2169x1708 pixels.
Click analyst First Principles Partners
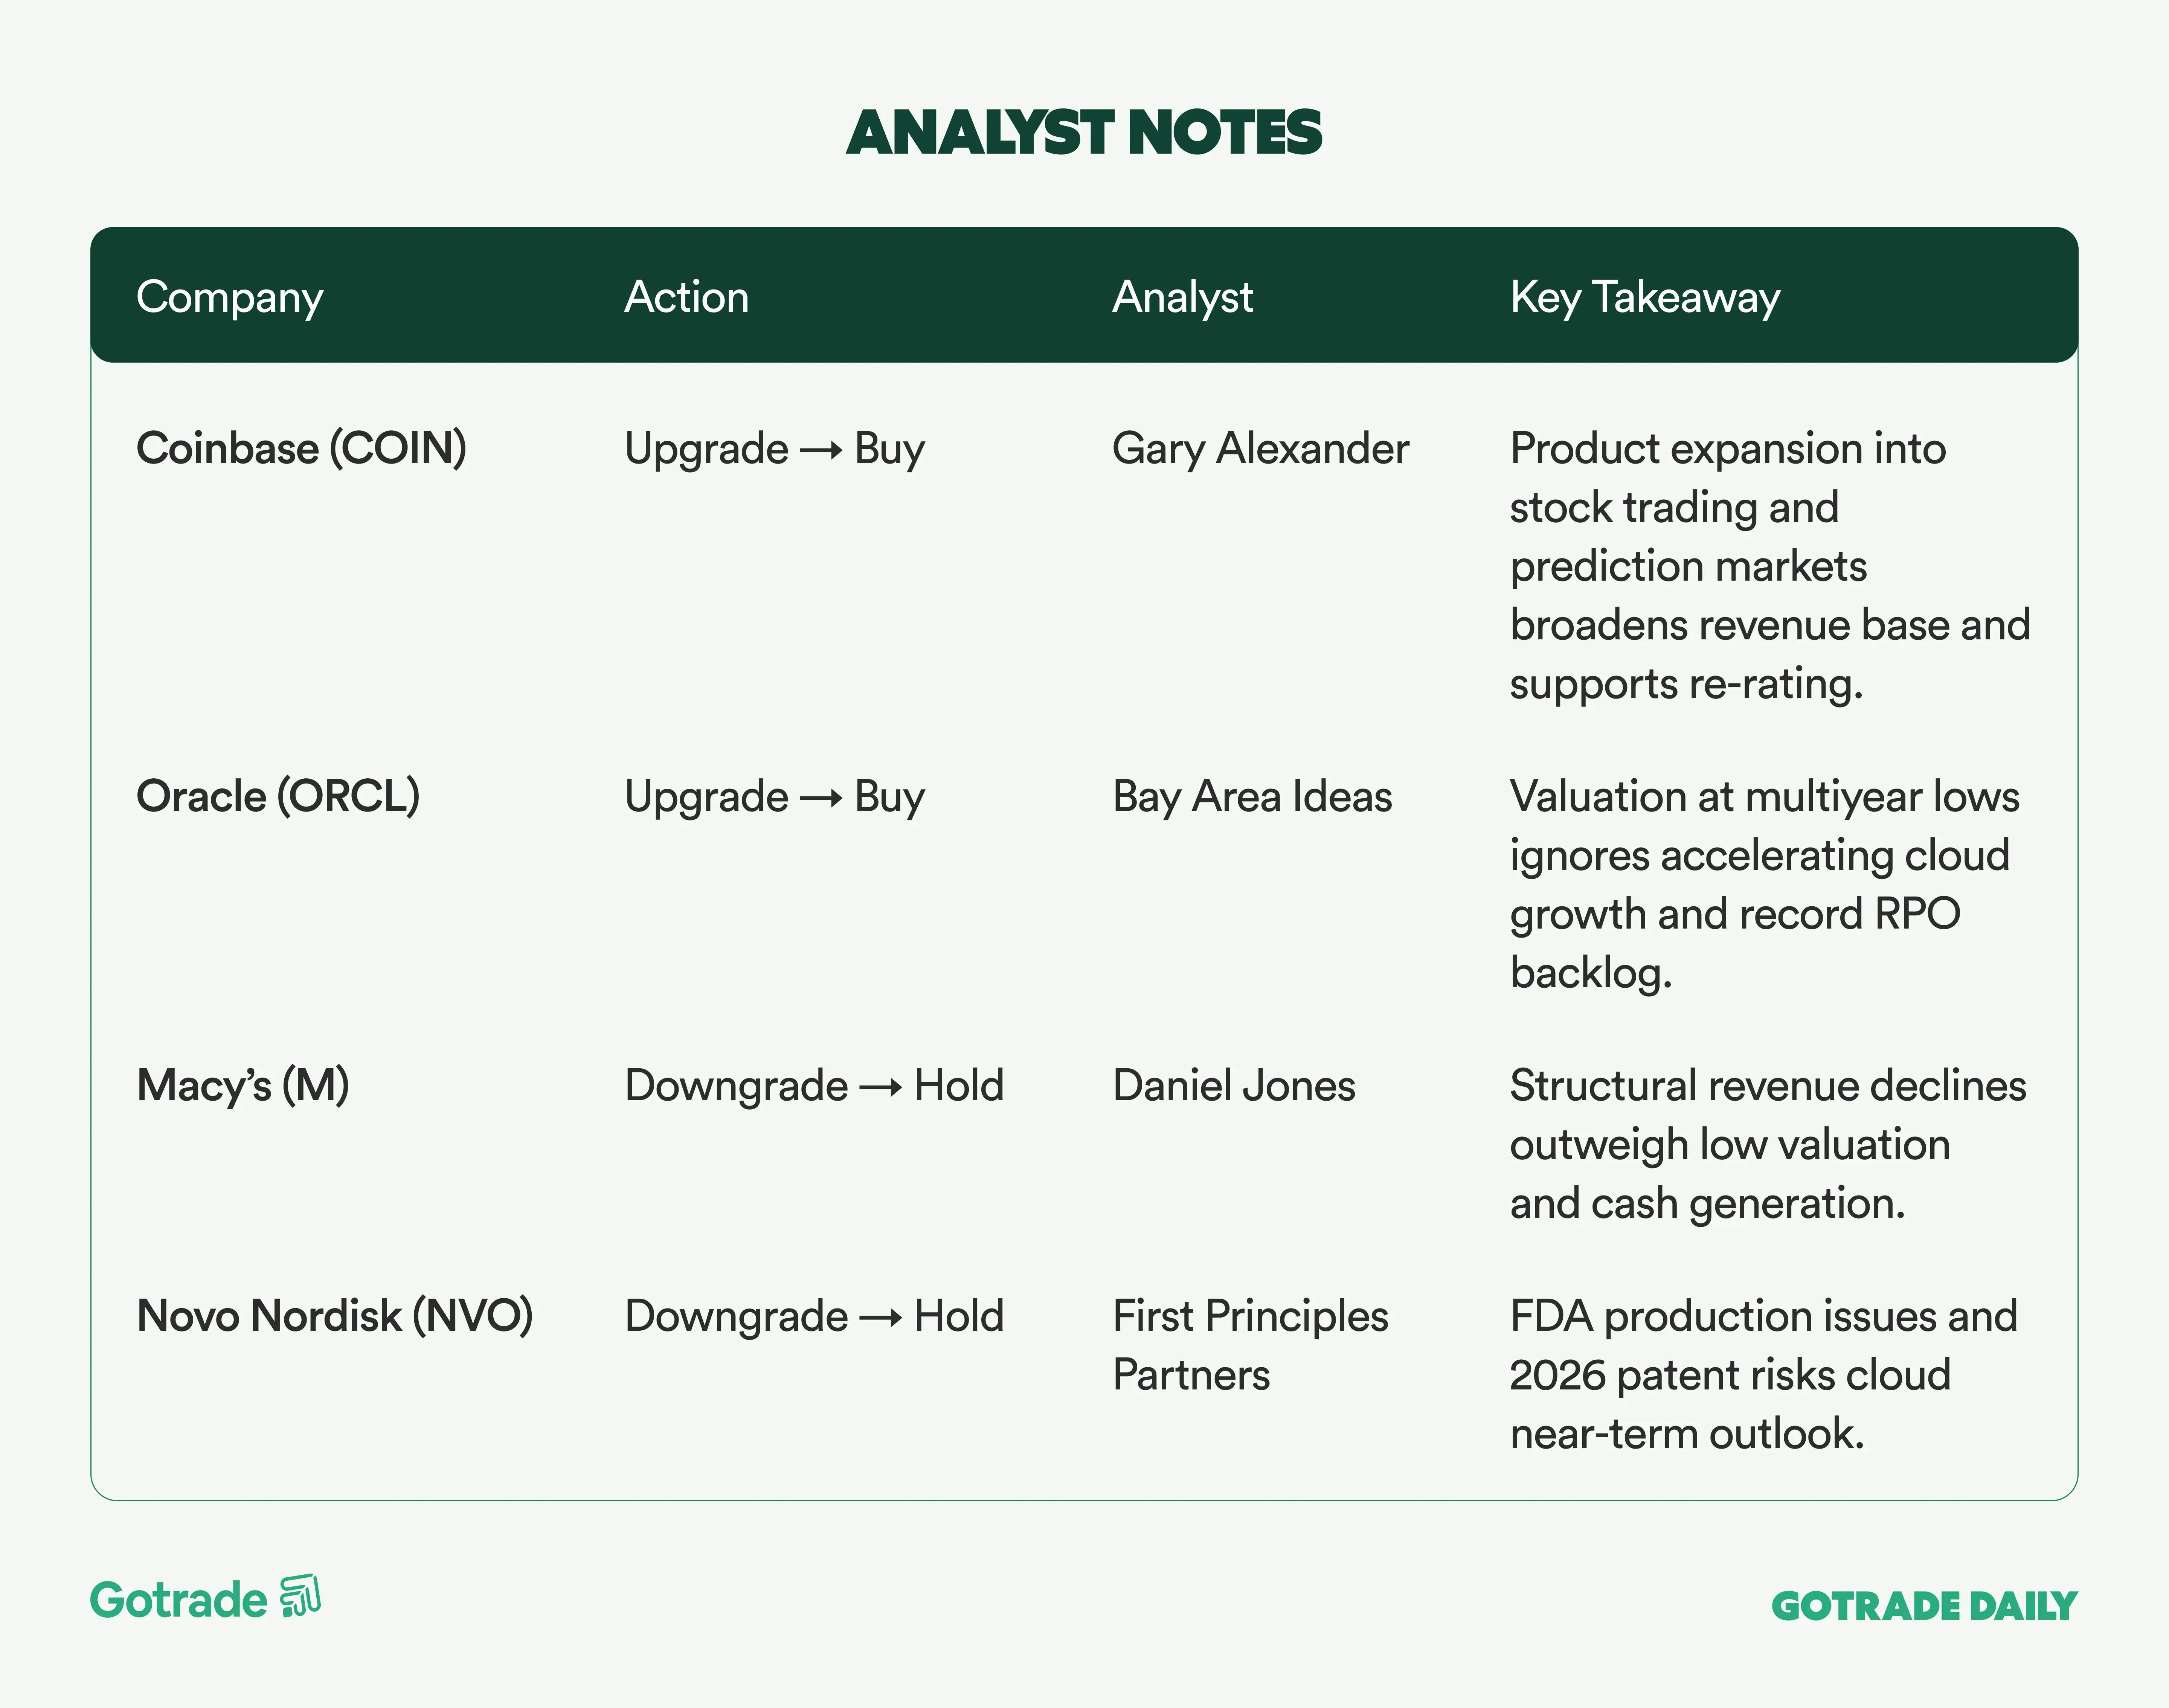[1250, 1345]
